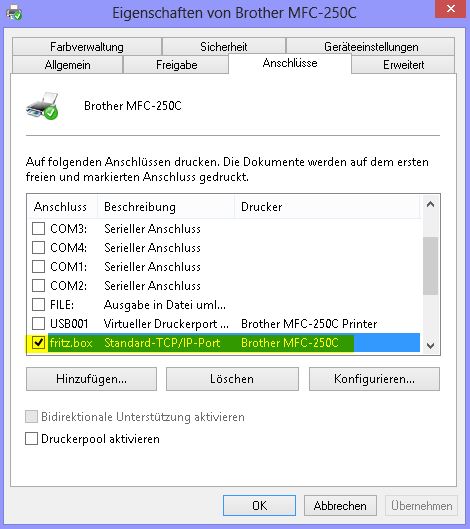Open the Geräteeinstellungen tab
The width and height of the screenshot is (470, 529).
pos(371,47)
